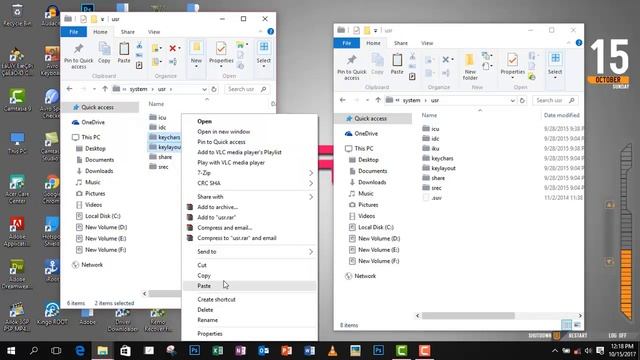The height and width of the screenshot is (360, 640).
Task: Open the File tab in right window
Action: click(x=347, y=43)
